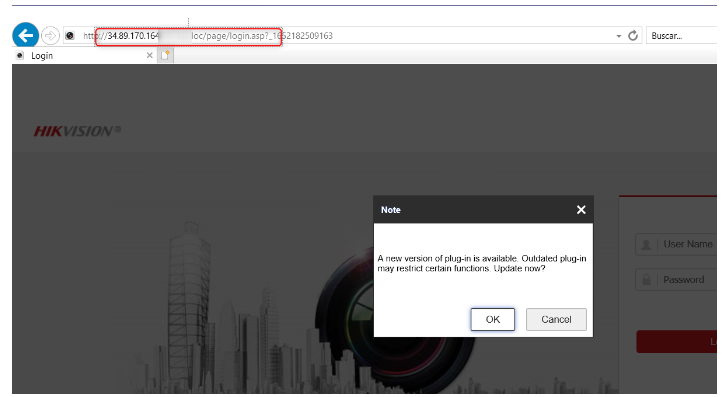Click the Hikvision logo
The image size is (722, 397).
coord(77,131)
